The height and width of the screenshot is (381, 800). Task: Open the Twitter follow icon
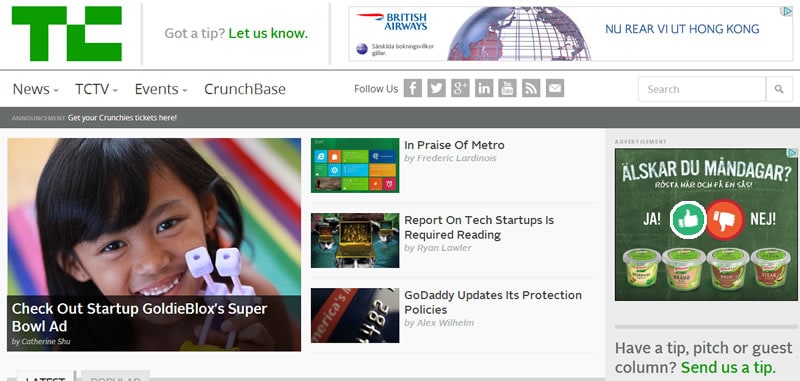[436, 88]
